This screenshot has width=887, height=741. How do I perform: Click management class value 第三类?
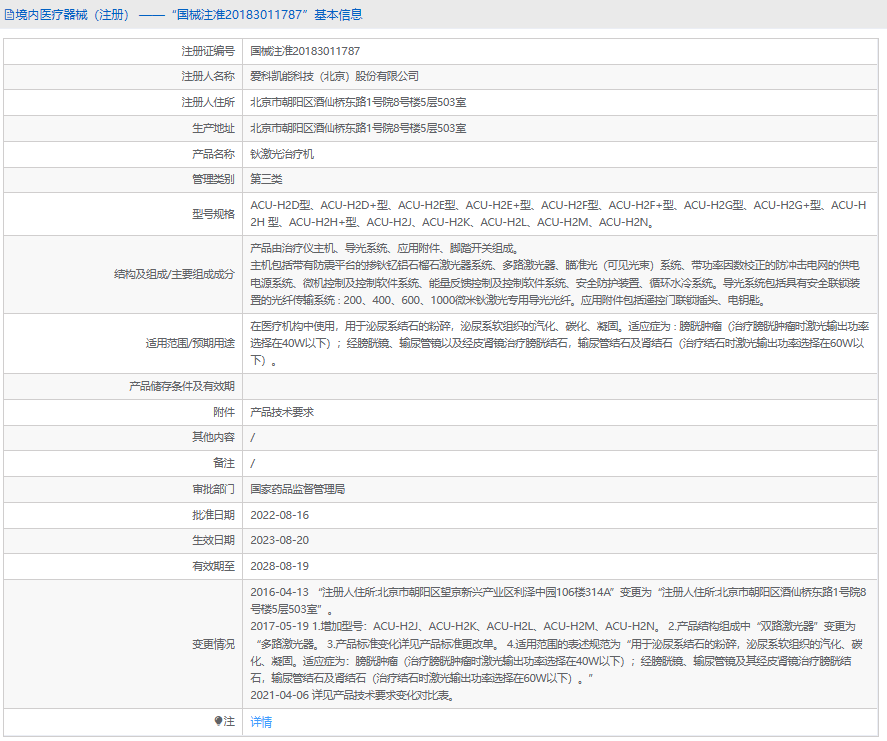(266, 179)
